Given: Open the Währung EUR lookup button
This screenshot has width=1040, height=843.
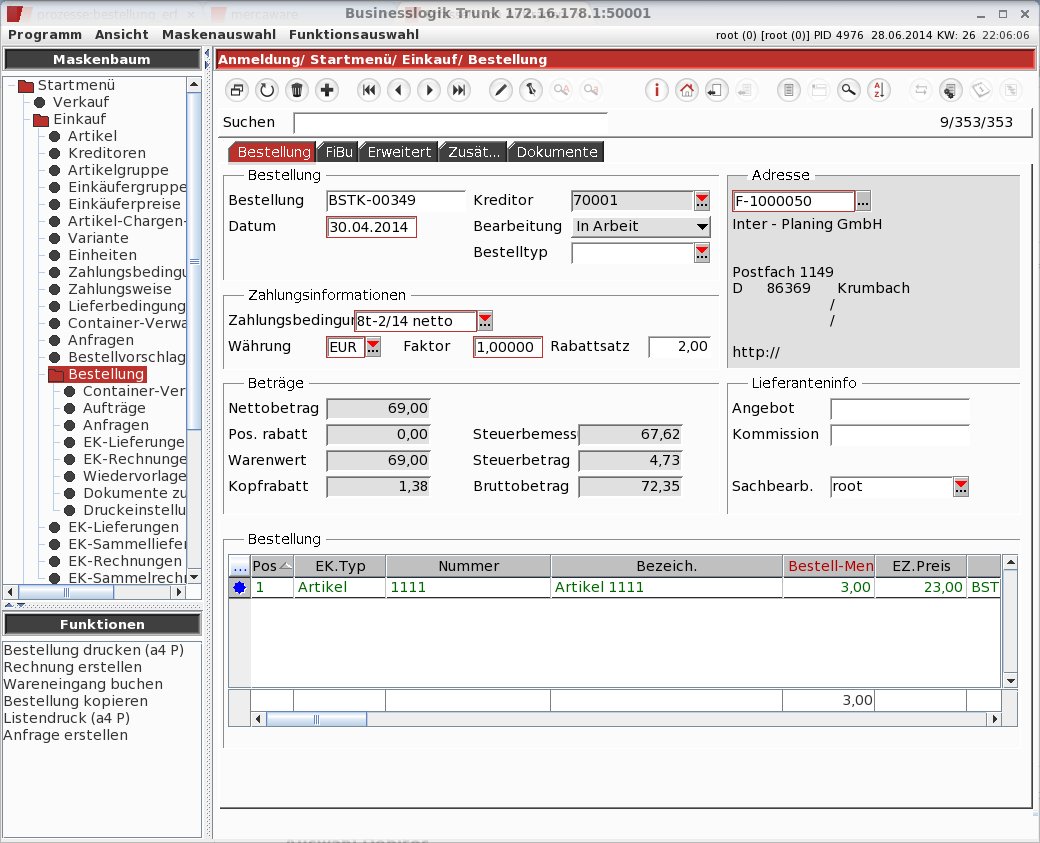Looking at the screenshot, I should pyautogui.click(x=373, y=347).
